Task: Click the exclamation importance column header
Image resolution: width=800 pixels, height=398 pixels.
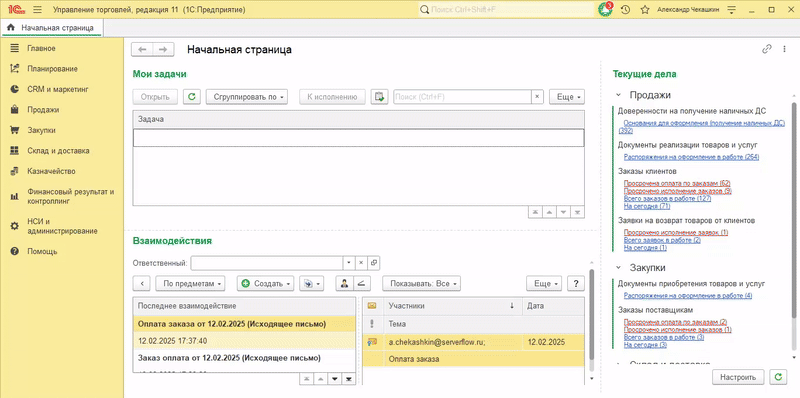Action: point(372,324)
